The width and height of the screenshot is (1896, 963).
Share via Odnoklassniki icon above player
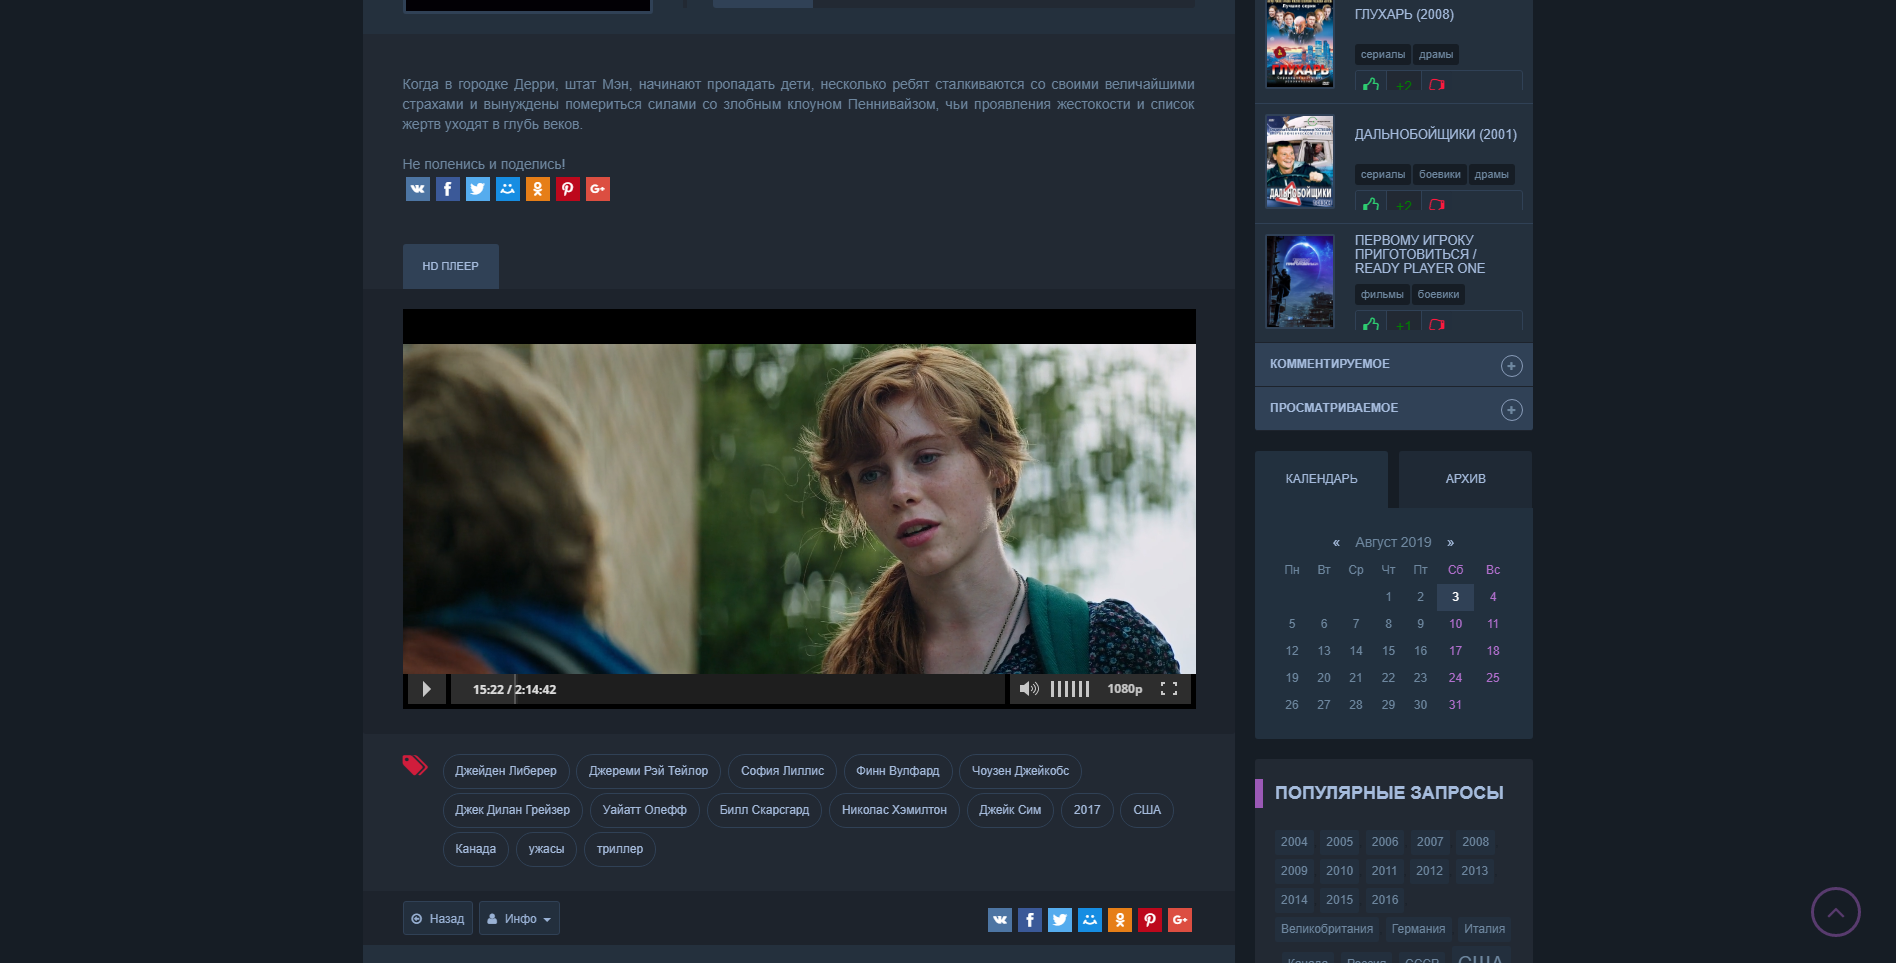(x=537, y=189)
